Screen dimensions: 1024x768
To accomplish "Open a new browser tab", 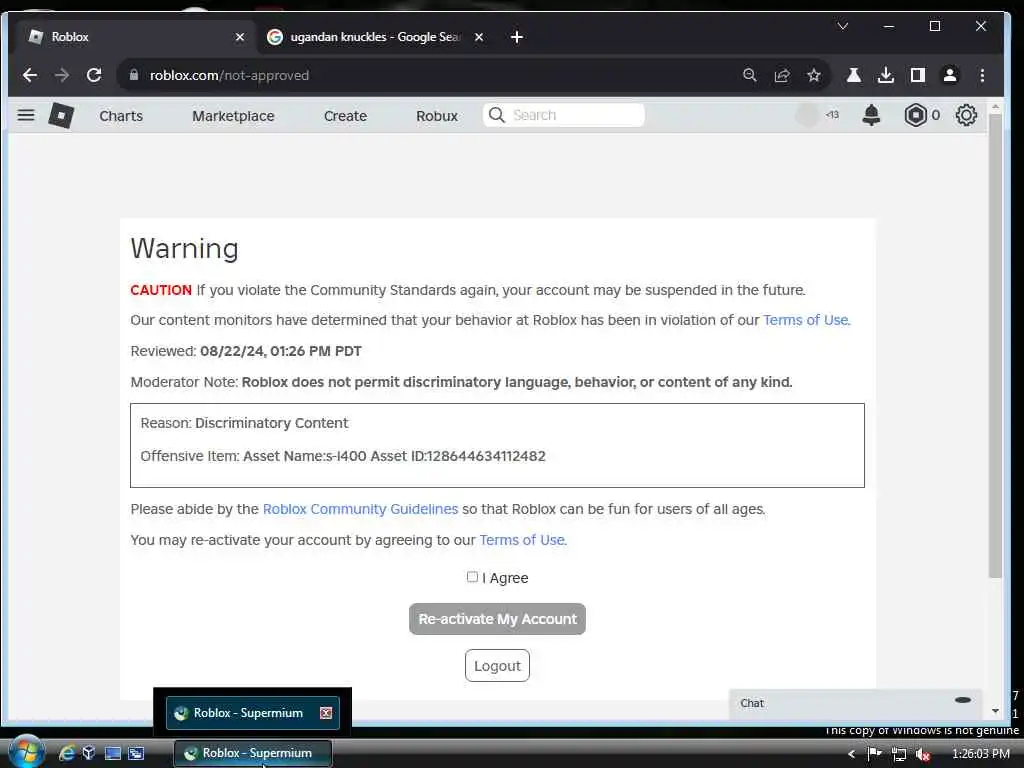I will pyautogui.click(x=517, y=37).
